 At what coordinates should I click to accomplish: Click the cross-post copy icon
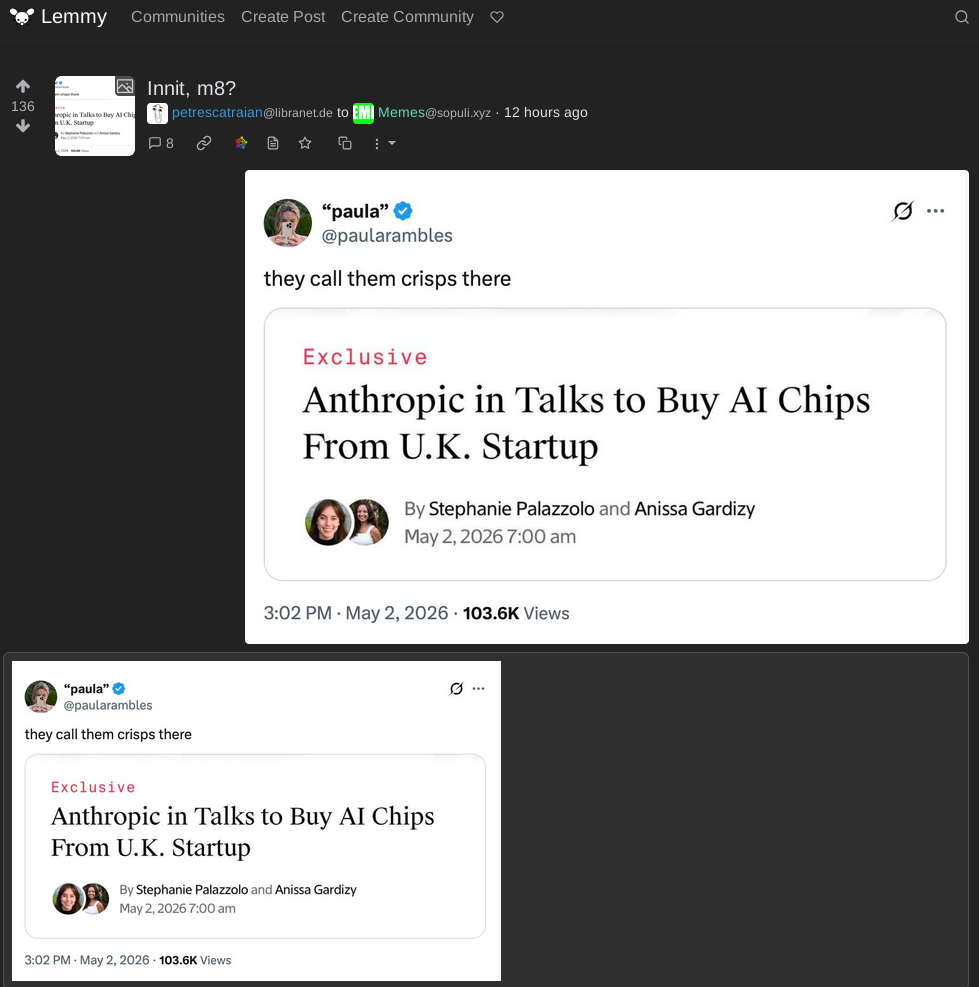[x=344, y=144]
